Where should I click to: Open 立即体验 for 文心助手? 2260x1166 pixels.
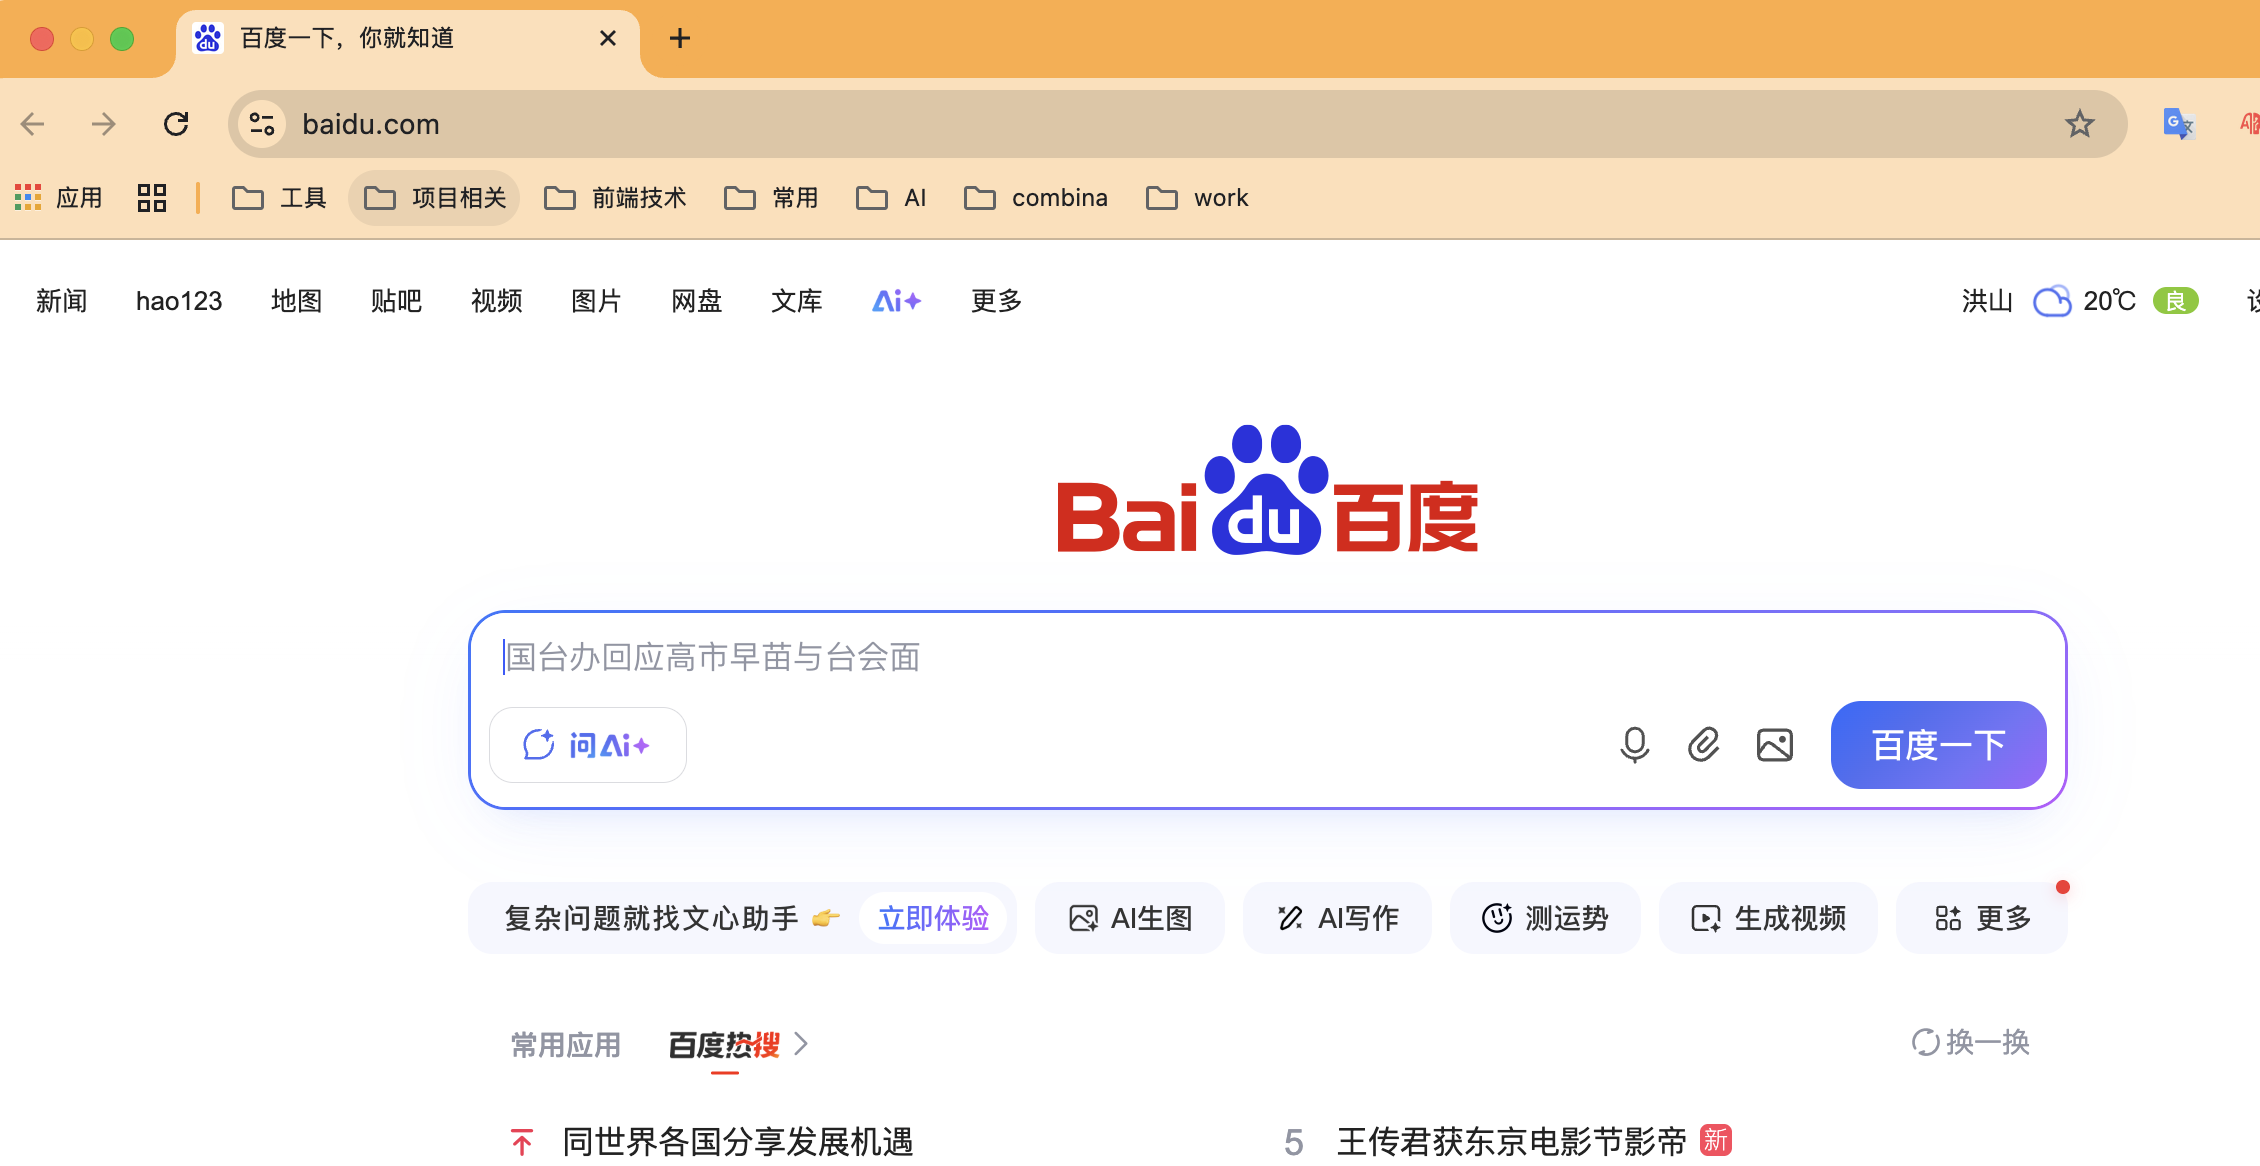coord(934,918)
